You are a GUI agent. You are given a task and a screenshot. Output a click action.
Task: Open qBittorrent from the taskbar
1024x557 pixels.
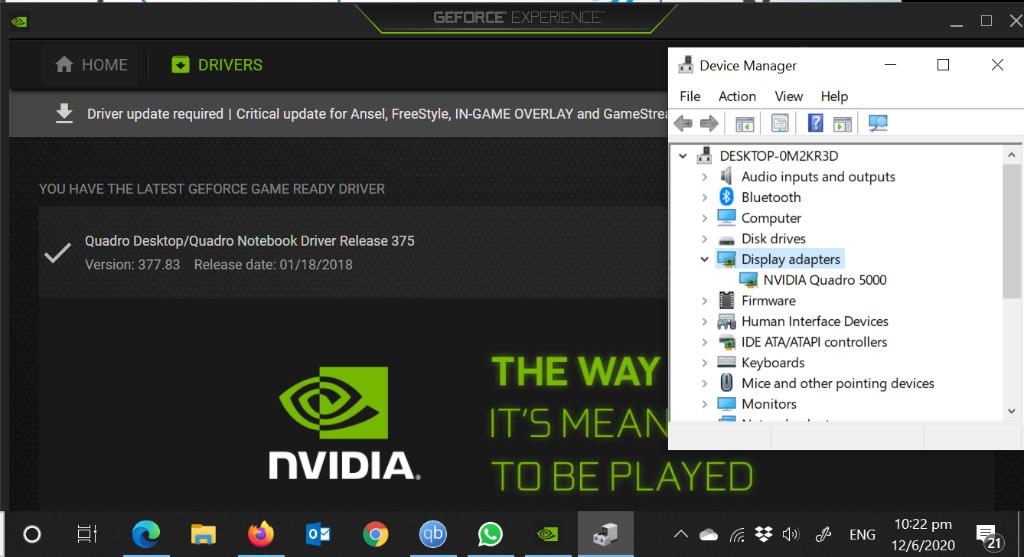(x=433, y=535)
